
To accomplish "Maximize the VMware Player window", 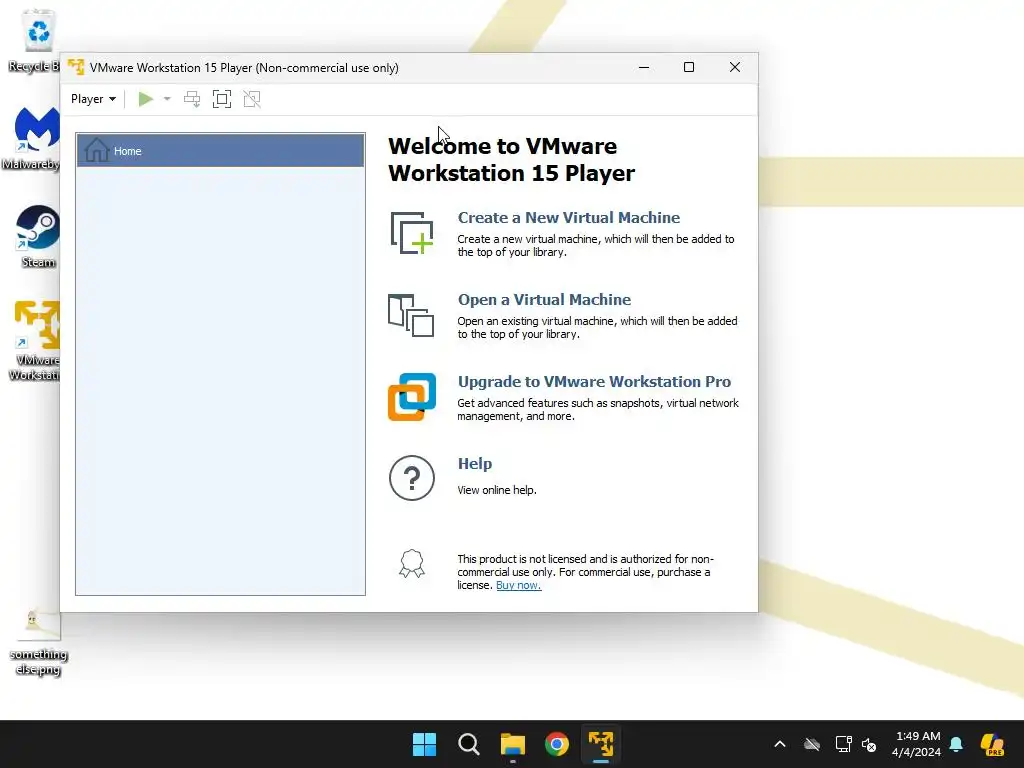I will click(x=689, y=67).
